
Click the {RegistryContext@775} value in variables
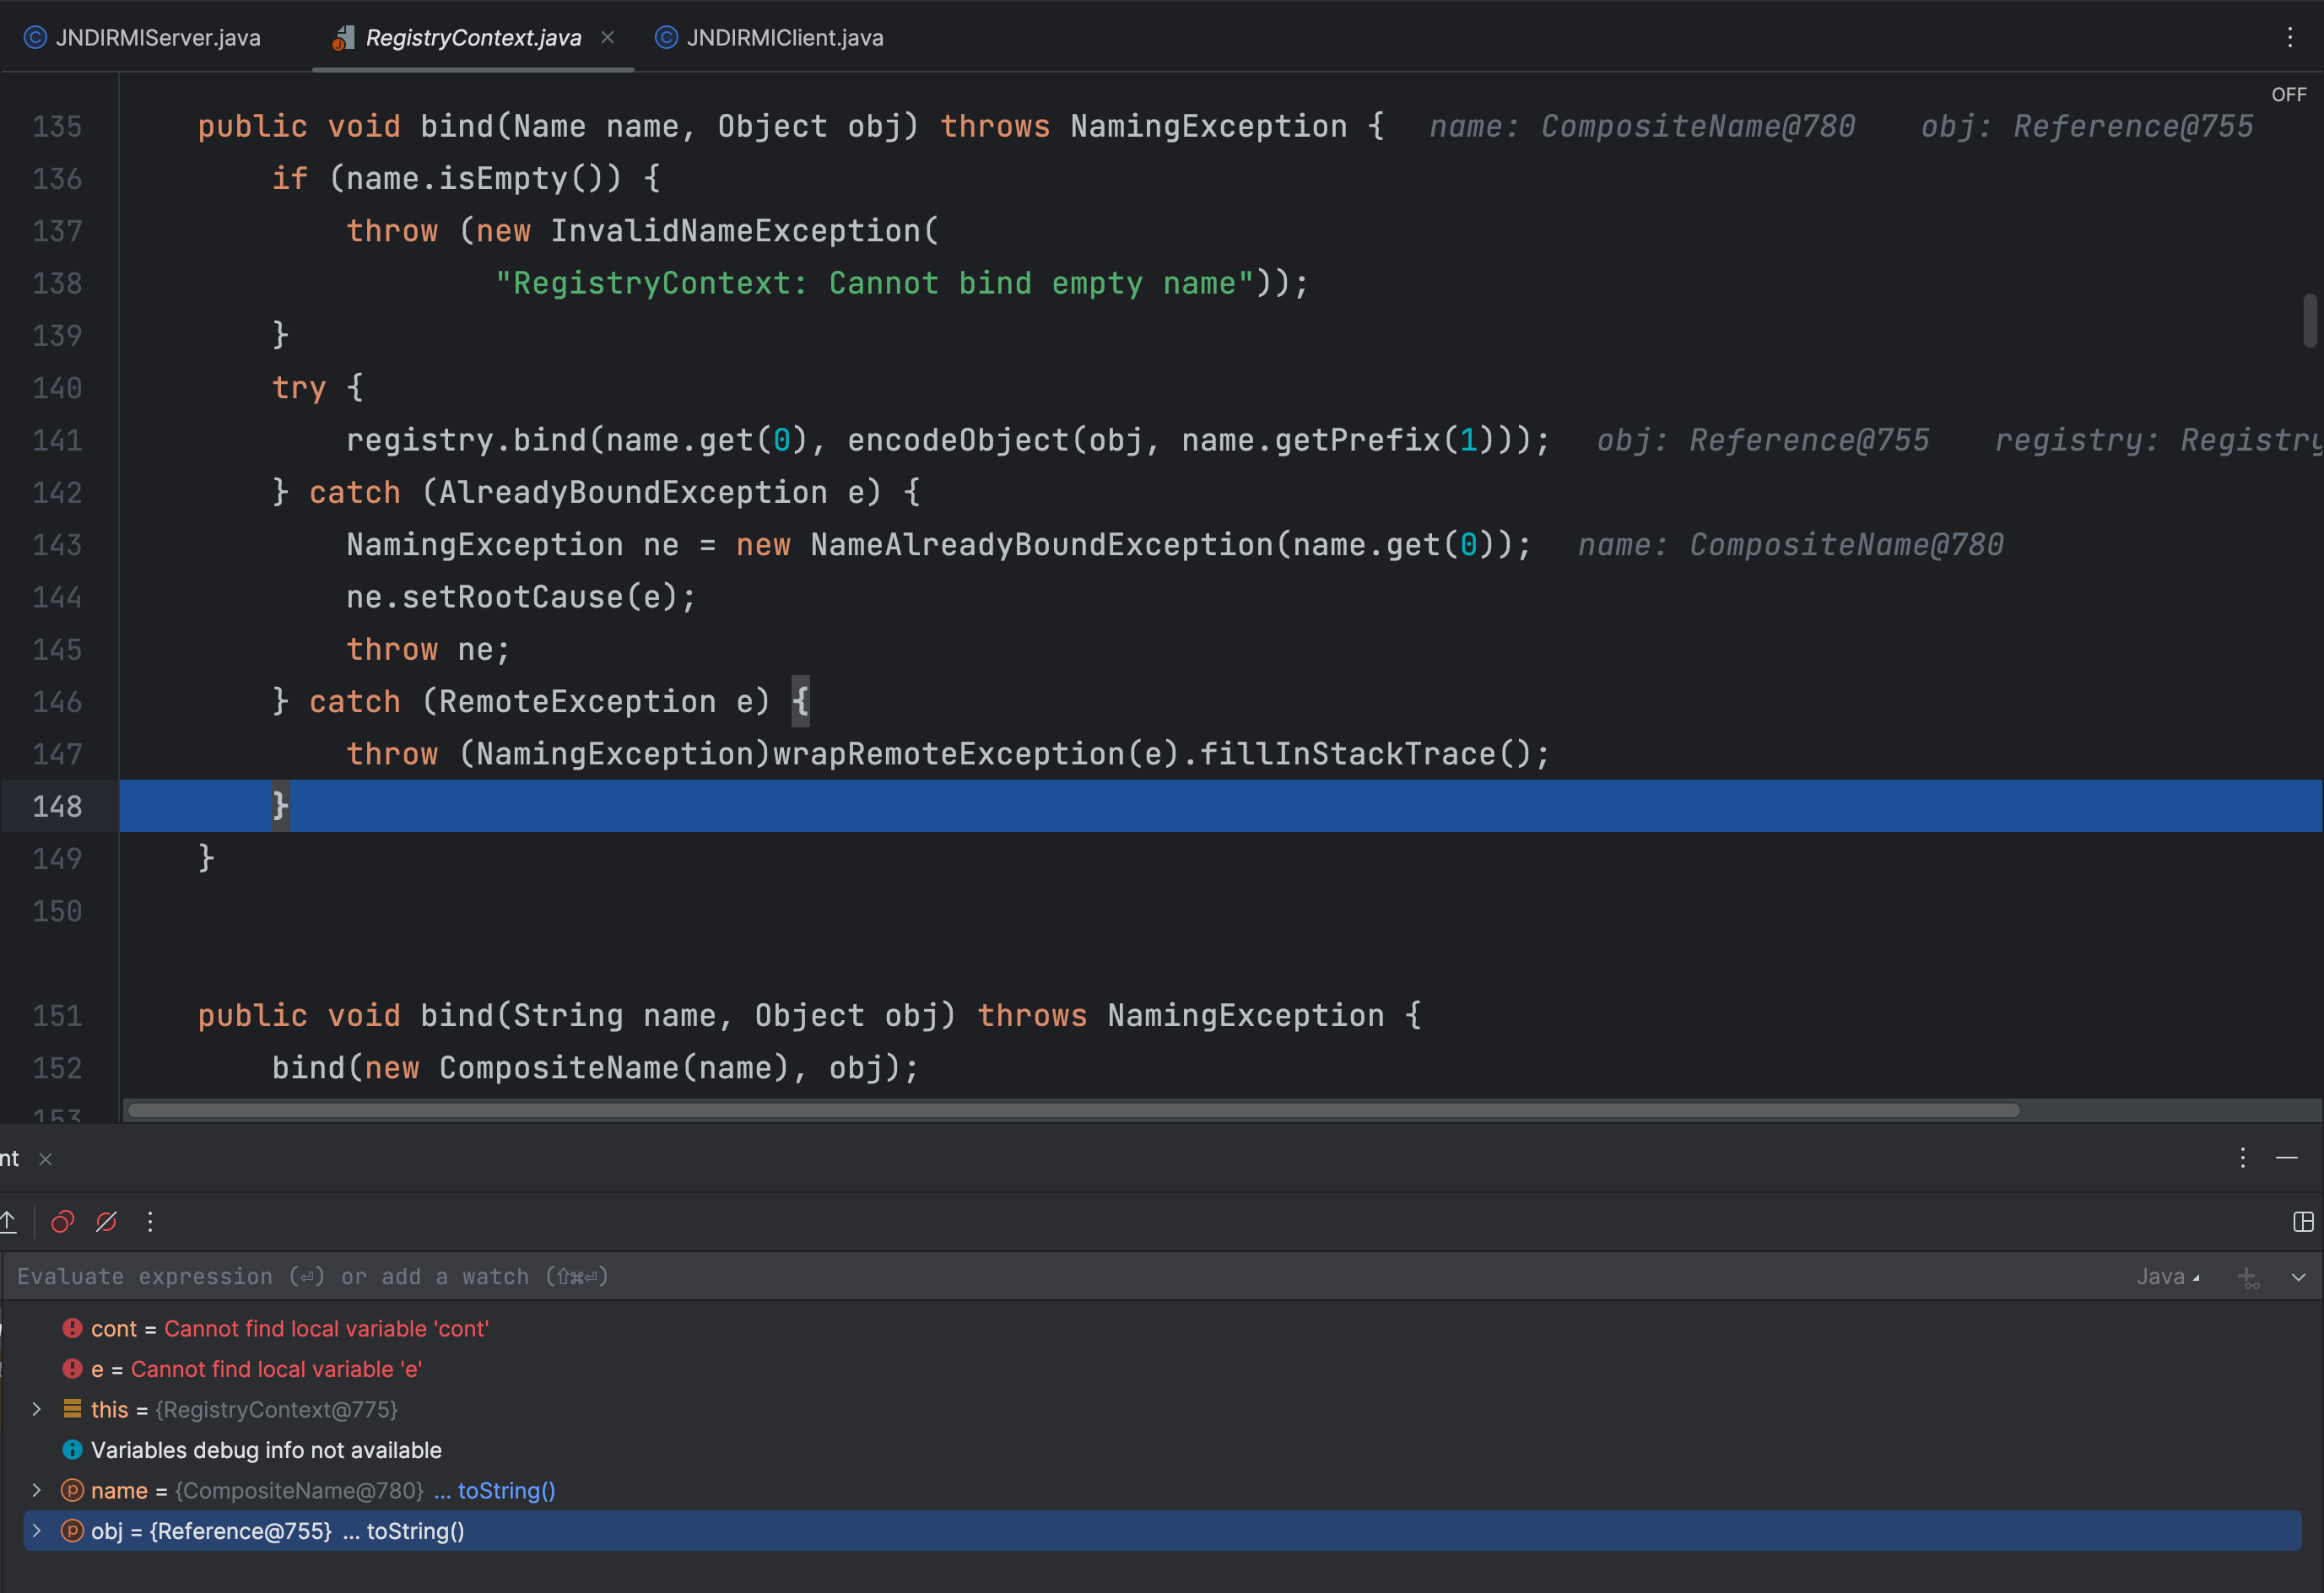[x=277, y=1409]
